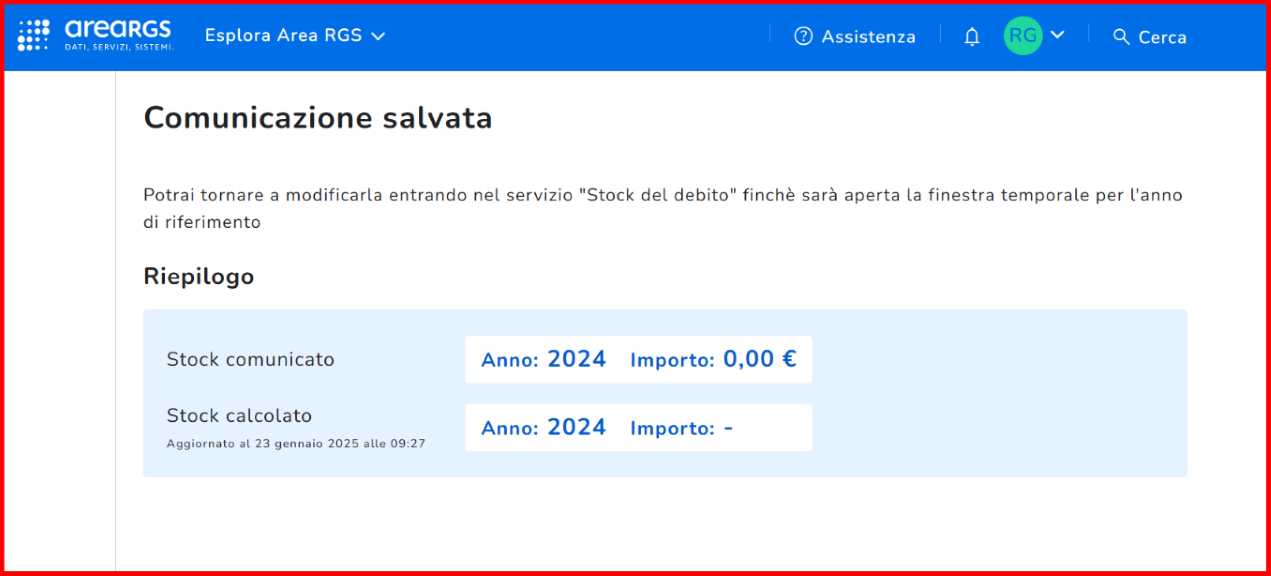The height and width of the screenshot is (576, 1271).
Task: Click the Assistenza question mark icon
Action: click(803, 36)
